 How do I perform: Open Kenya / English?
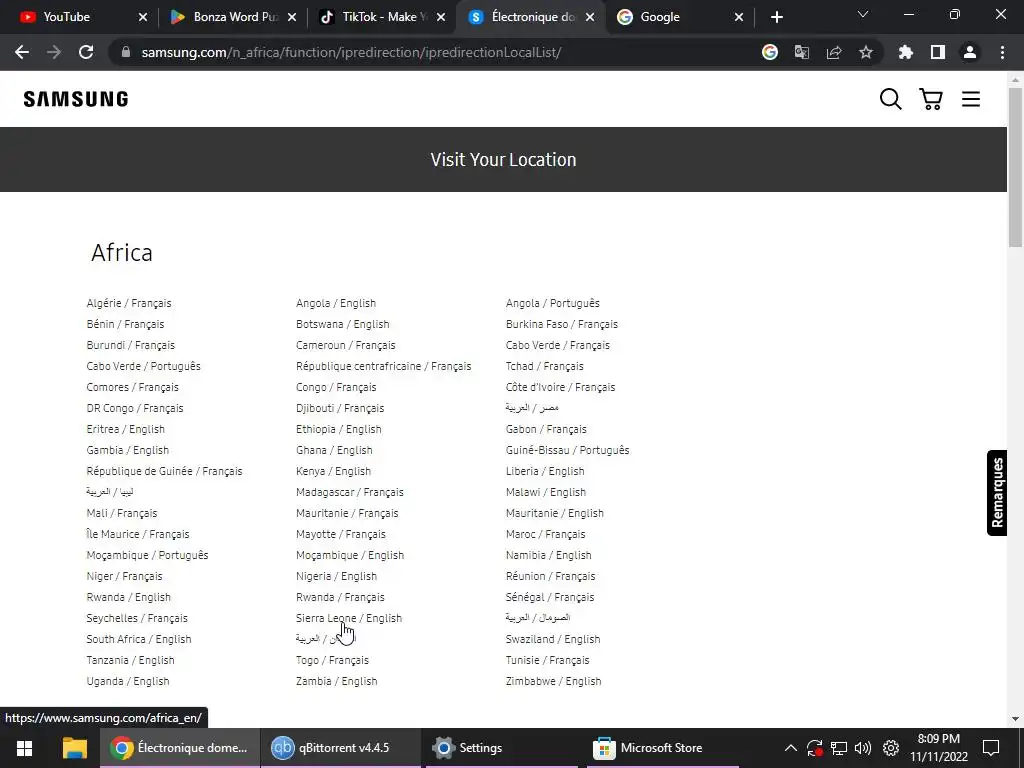pyautogui.click(x=333, y=471)
